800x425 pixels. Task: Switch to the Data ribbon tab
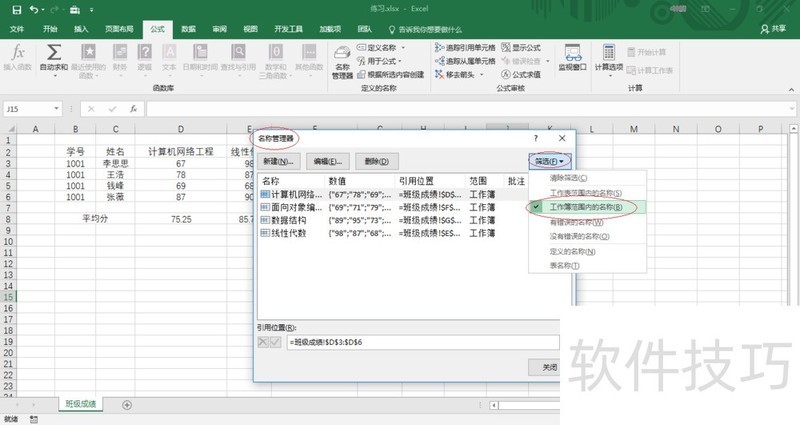(188, 29)
